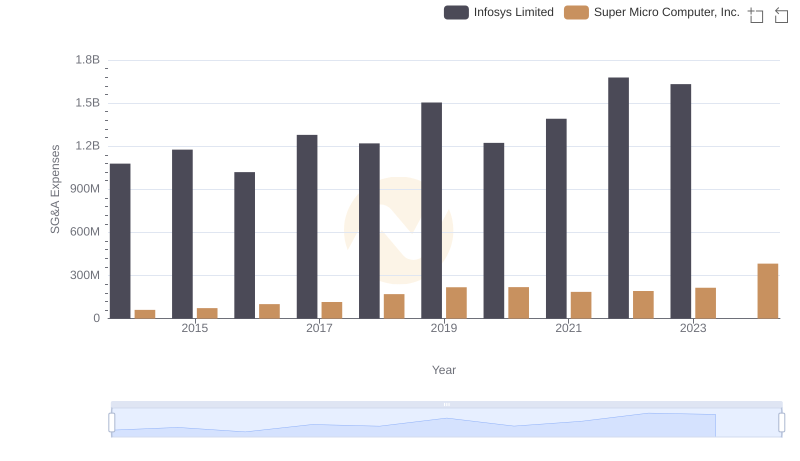
Task: Click the 2015 x-axis label
Action: coord(195,328)
